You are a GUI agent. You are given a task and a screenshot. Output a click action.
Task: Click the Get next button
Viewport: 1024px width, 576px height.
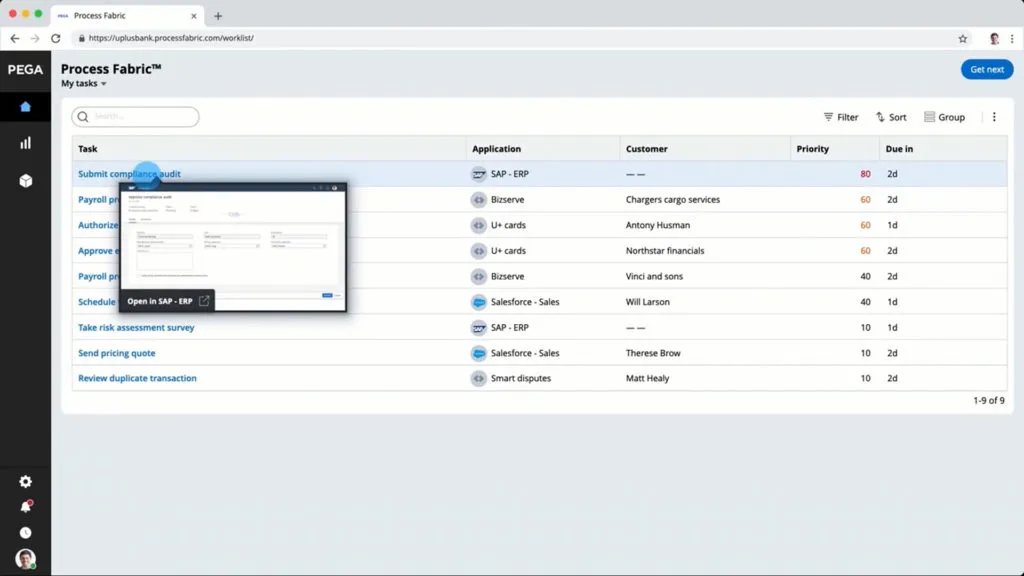coord(987,69)
